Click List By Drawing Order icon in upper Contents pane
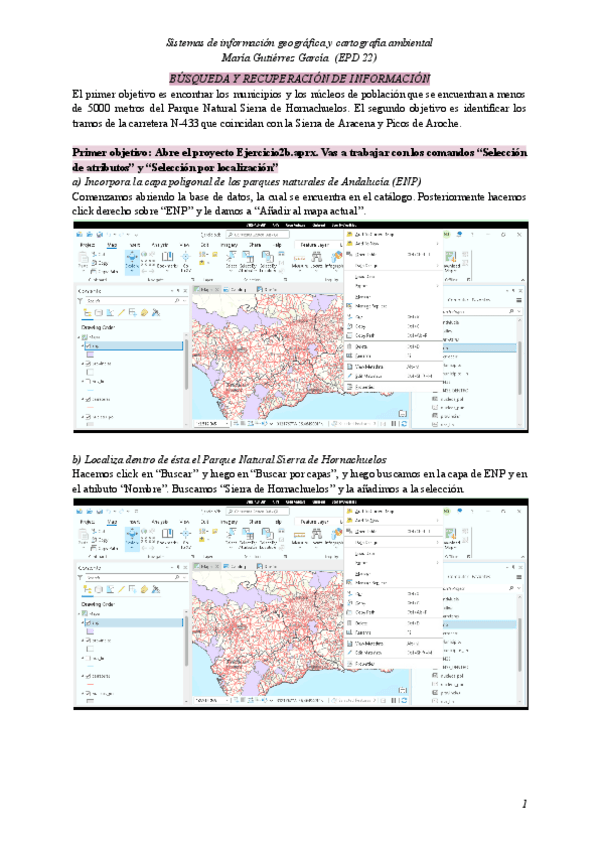 [86, 314]
